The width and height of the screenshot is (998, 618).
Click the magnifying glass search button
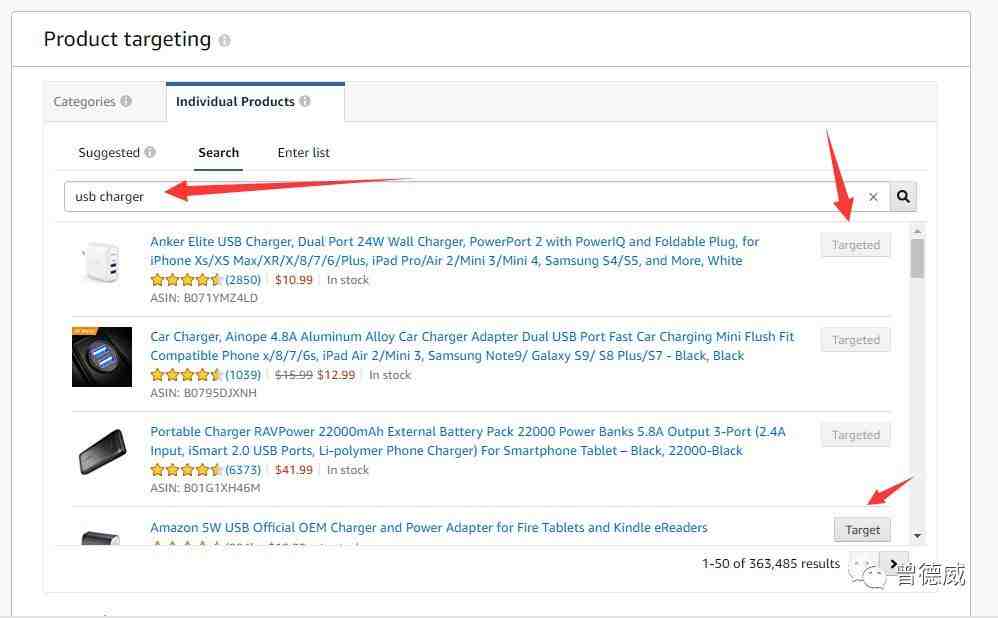pyautogui.click(x=903, y=196)
